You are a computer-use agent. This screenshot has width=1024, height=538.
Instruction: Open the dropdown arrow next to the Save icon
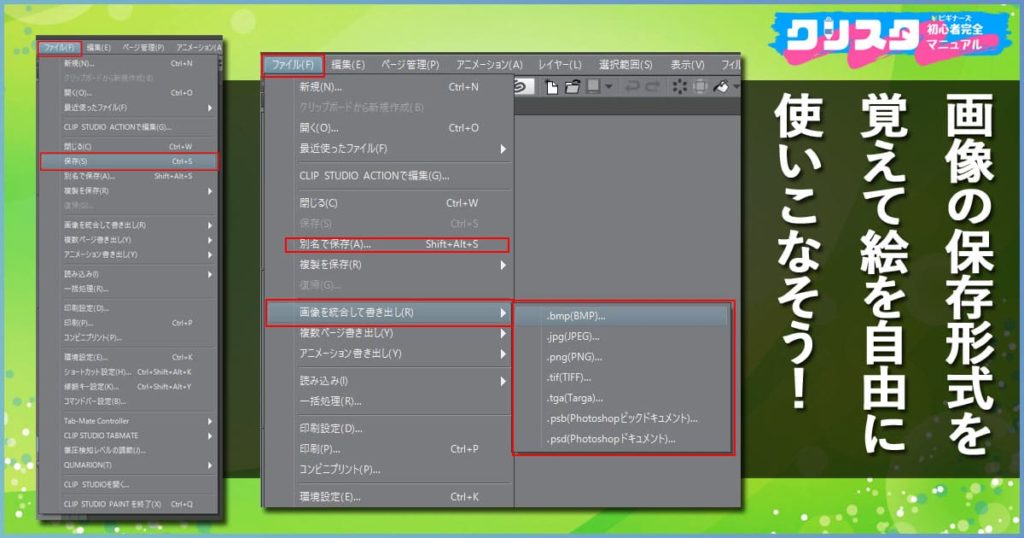click(609, 87)
